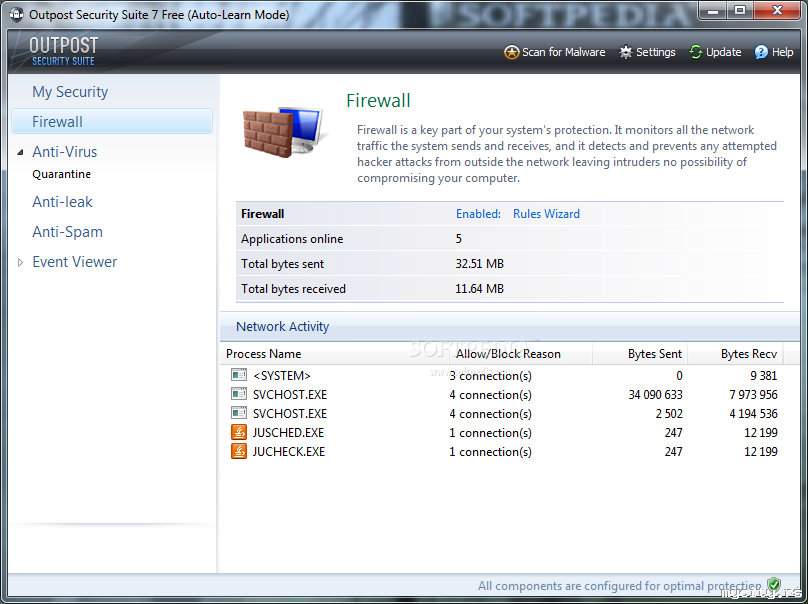808x604 pixels.
Task: Click the Help label in top bar
Action: click(x=782, y=52)
